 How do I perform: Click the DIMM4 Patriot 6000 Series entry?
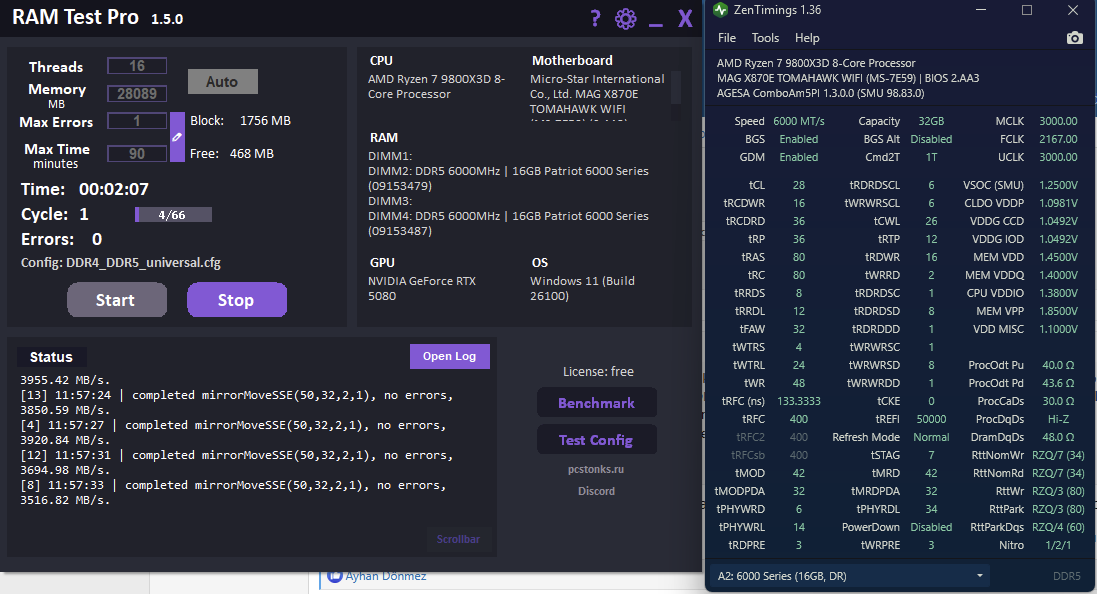(508, 223)
